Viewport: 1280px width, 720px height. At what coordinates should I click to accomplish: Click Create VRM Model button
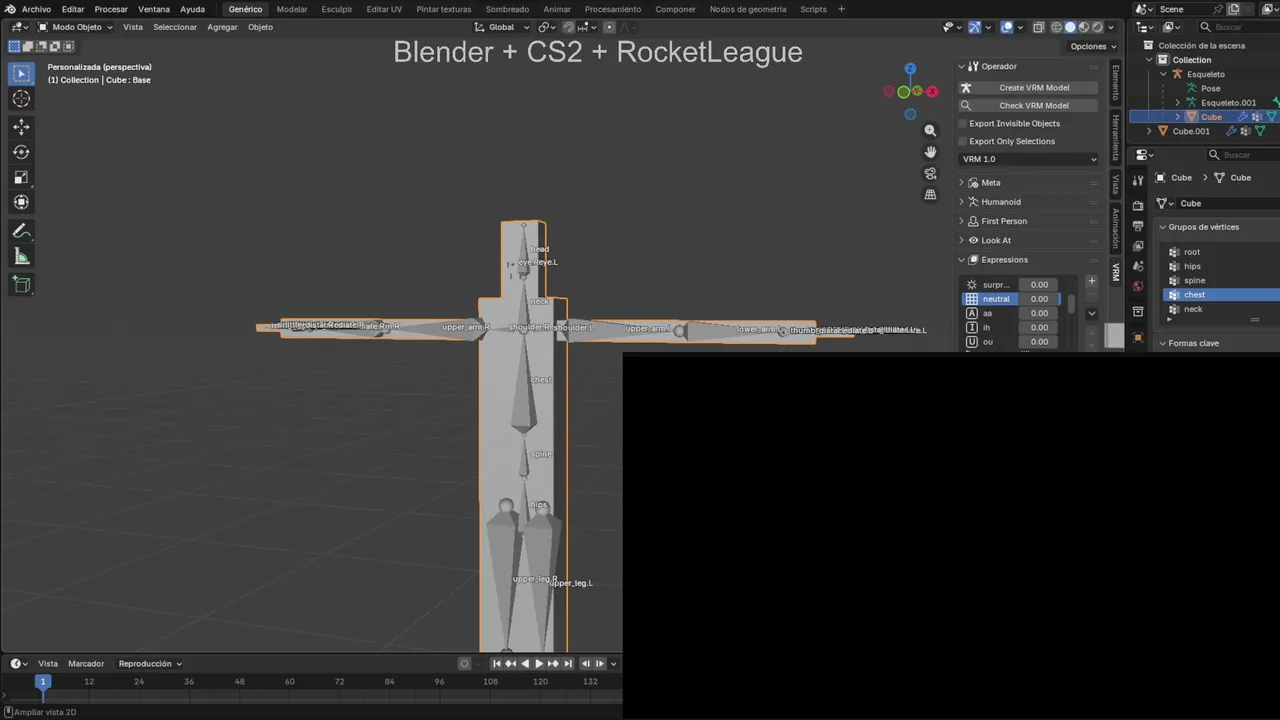coord(1028,87)
